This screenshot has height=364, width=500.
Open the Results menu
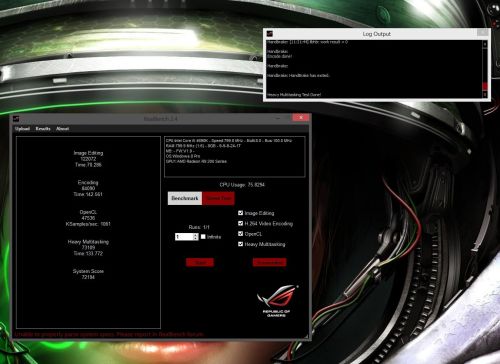click(x=43, y=129)
